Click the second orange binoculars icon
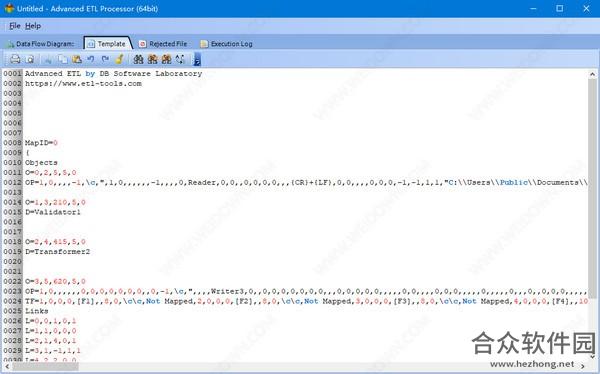This screenshot has height=374, width=600. (x=152, y=59)
